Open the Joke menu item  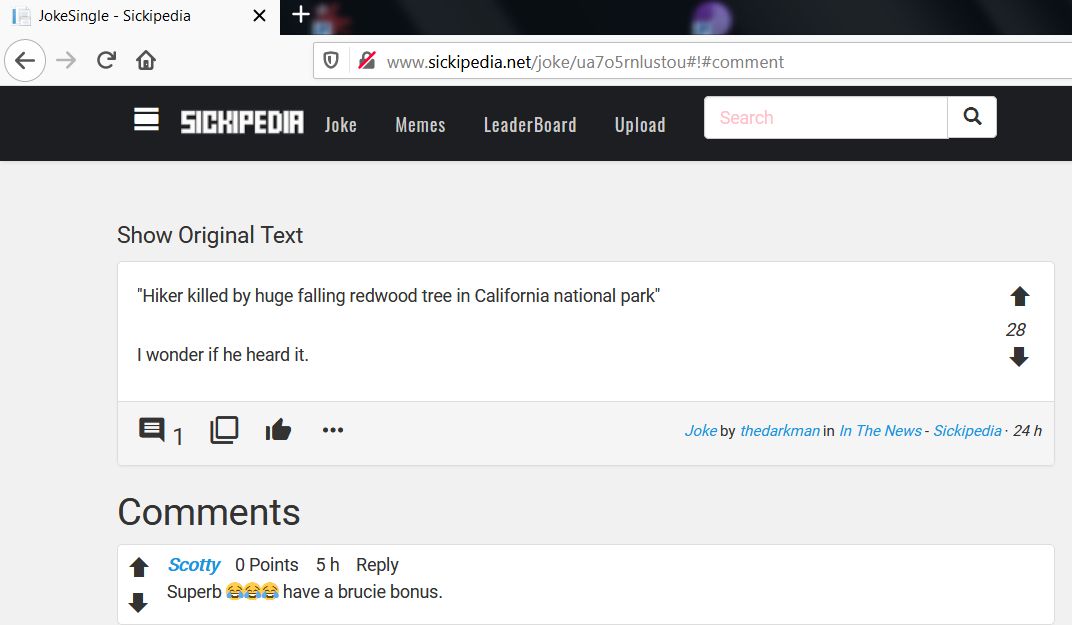point(340,125)
